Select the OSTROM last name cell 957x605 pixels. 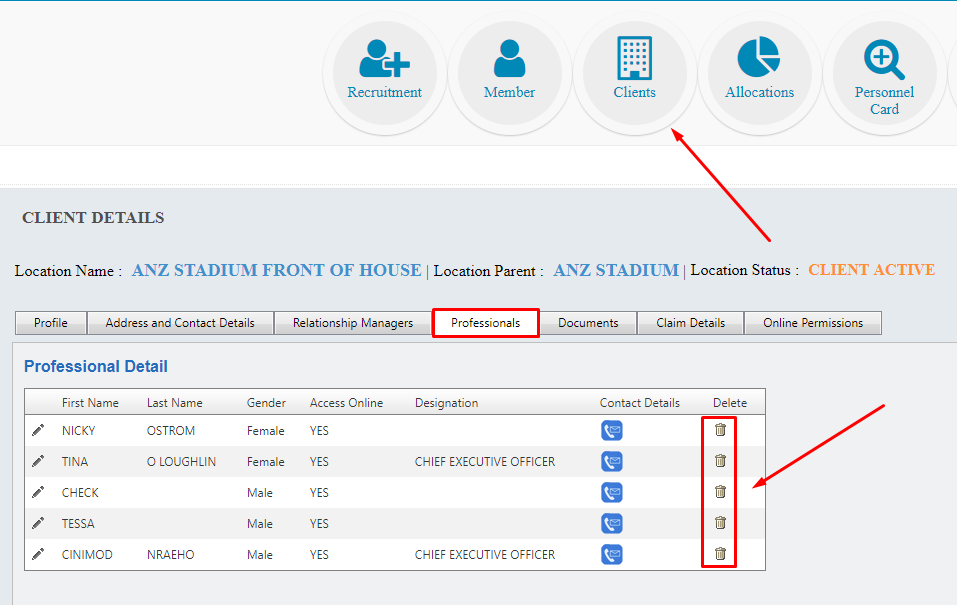[x=171, y=431]
